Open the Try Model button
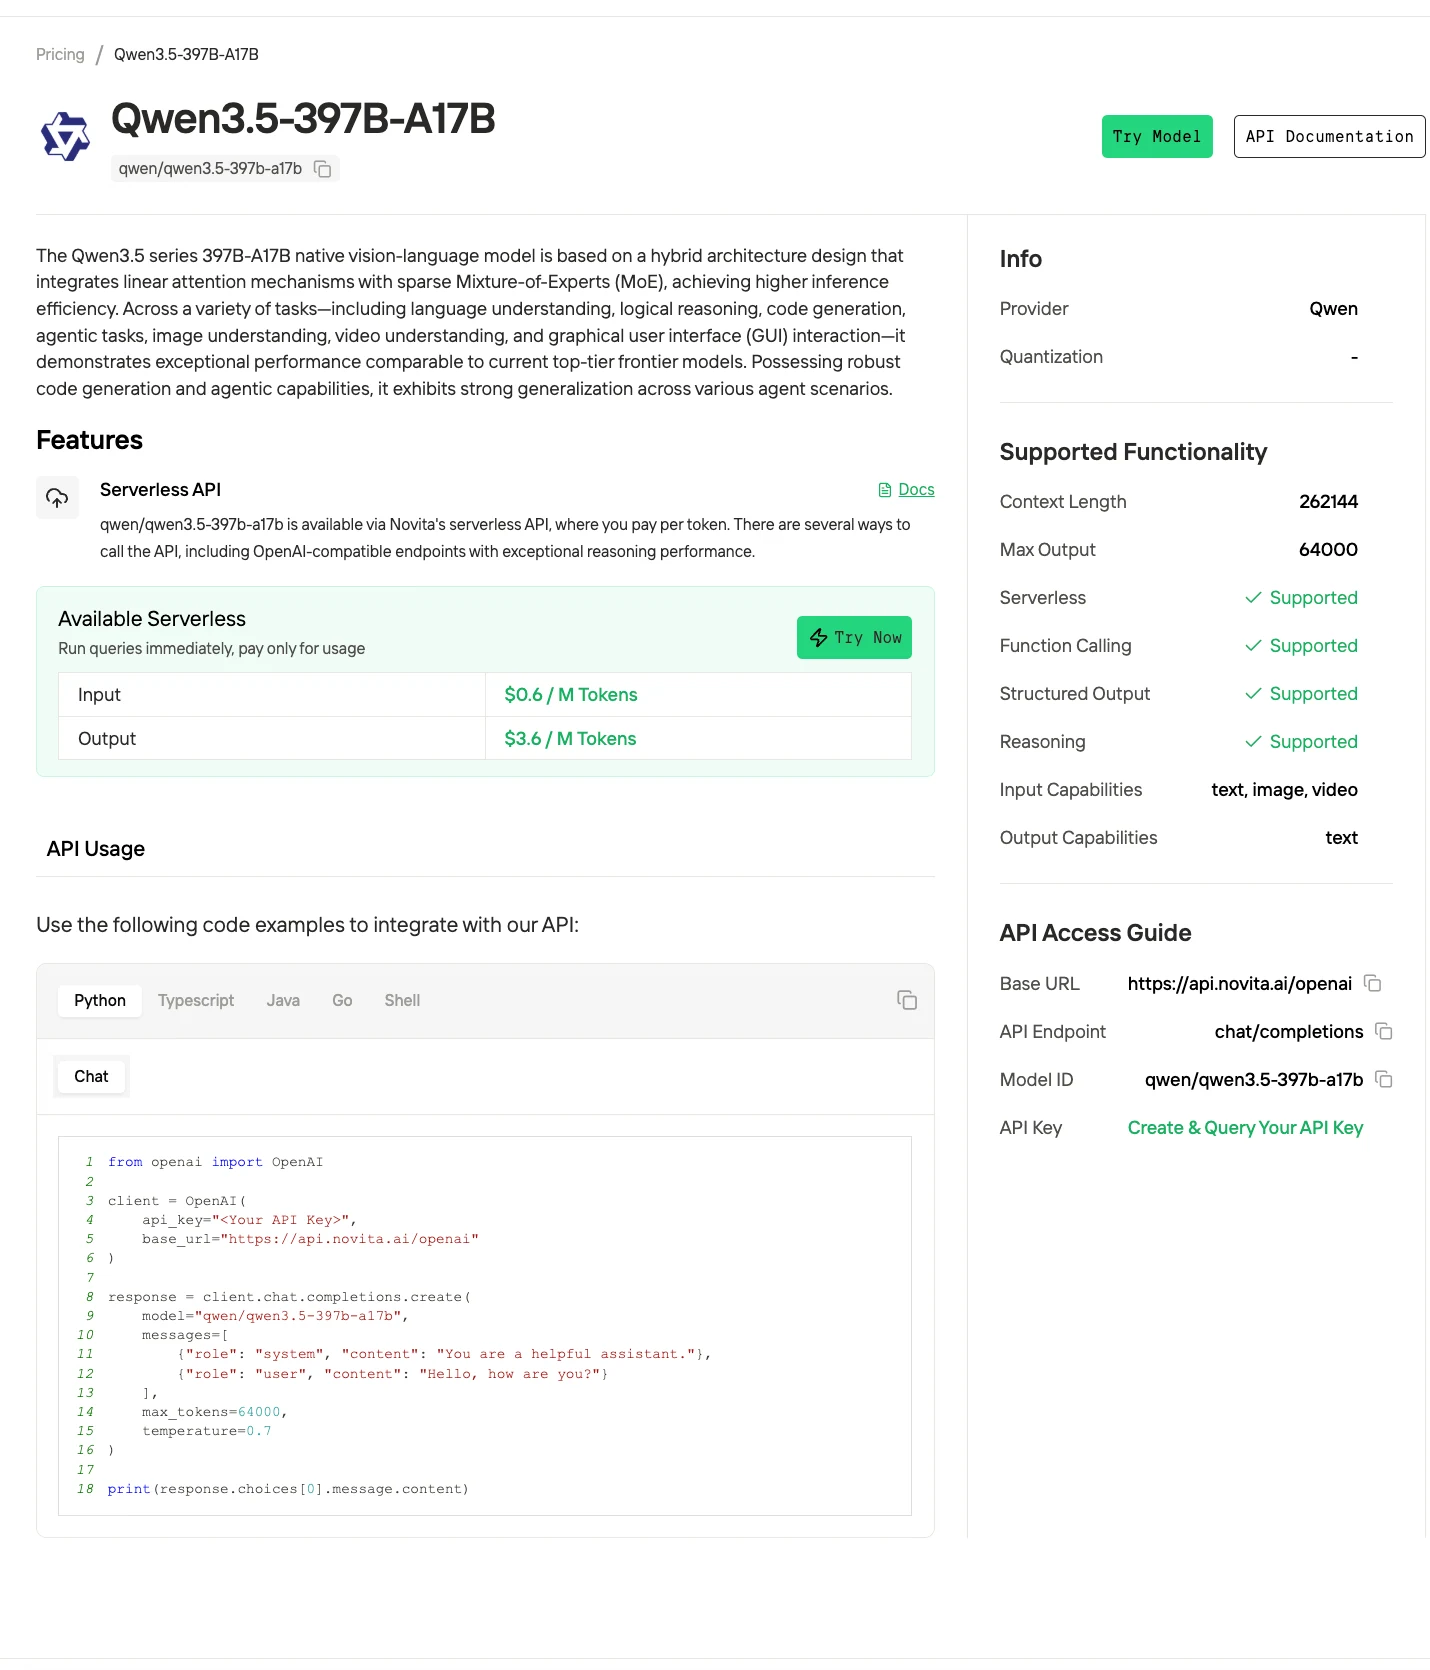1430x1670 pixels. pyautogui.click(x=1157, y=136)
